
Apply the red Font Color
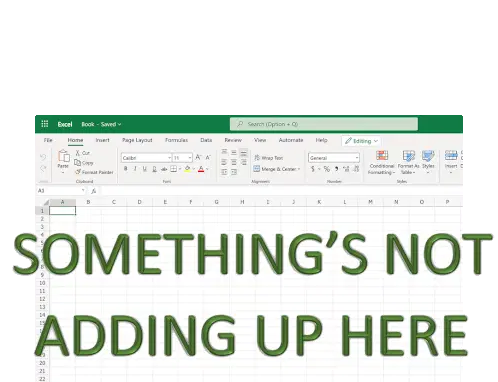tap(201, 169)
